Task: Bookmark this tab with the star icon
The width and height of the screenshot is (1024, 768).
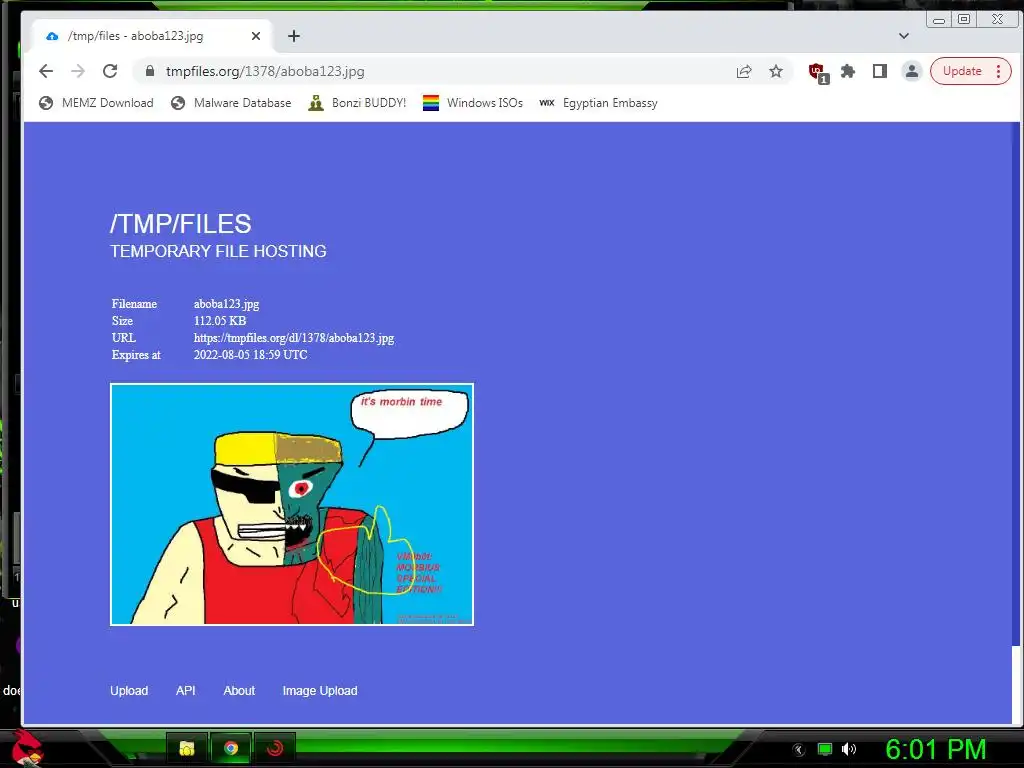Action: 776,71
